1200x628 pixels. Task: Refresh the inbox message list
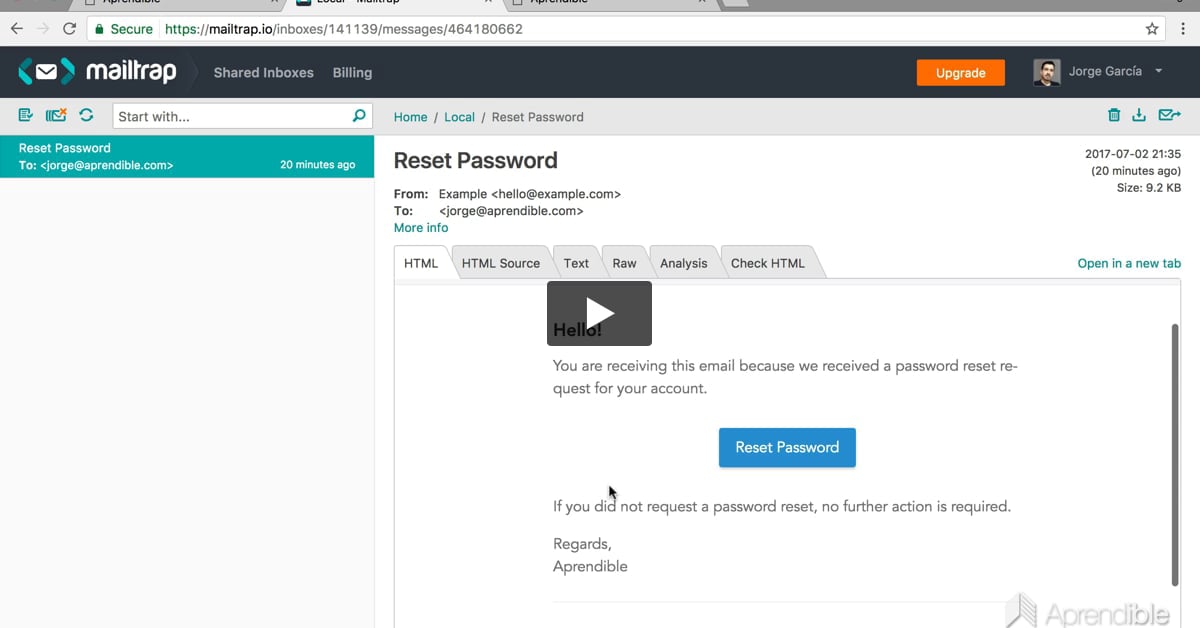[x=86, y=116]
